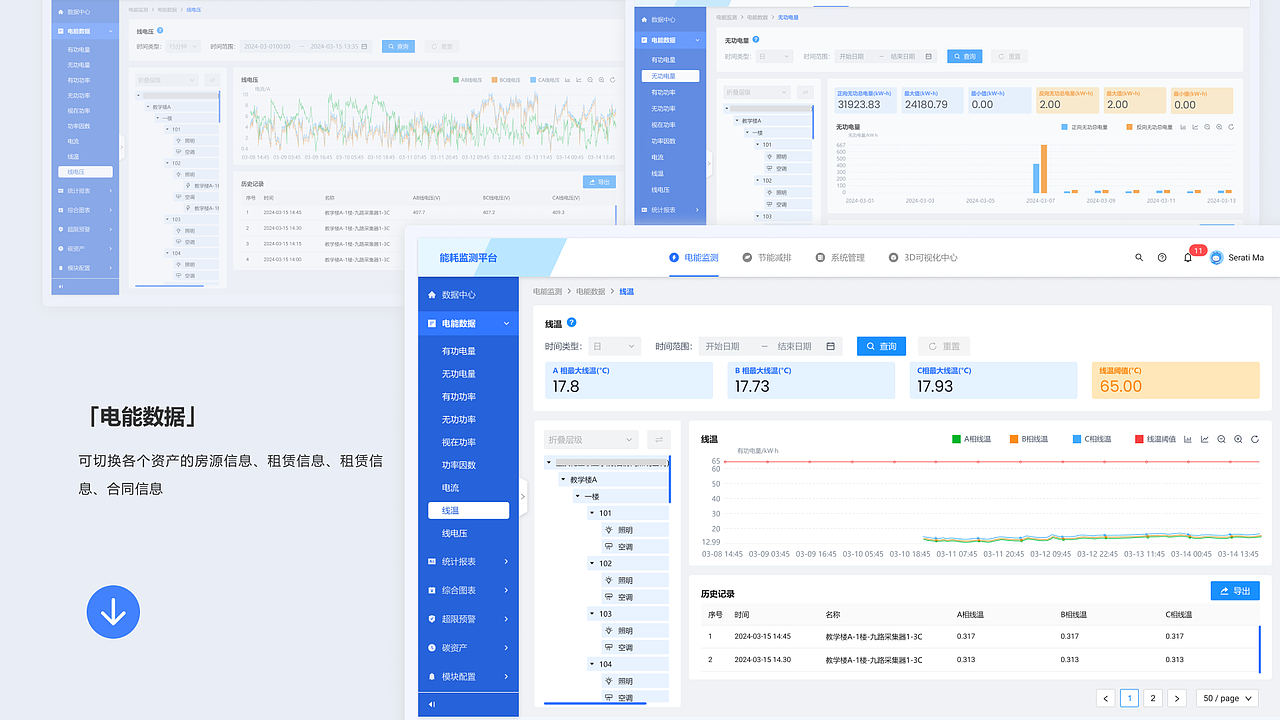Expand the 综合图表 sidebar group
Image resolution: width=1280 pixels, height=720 pixels.
click(x=468, y=590)
